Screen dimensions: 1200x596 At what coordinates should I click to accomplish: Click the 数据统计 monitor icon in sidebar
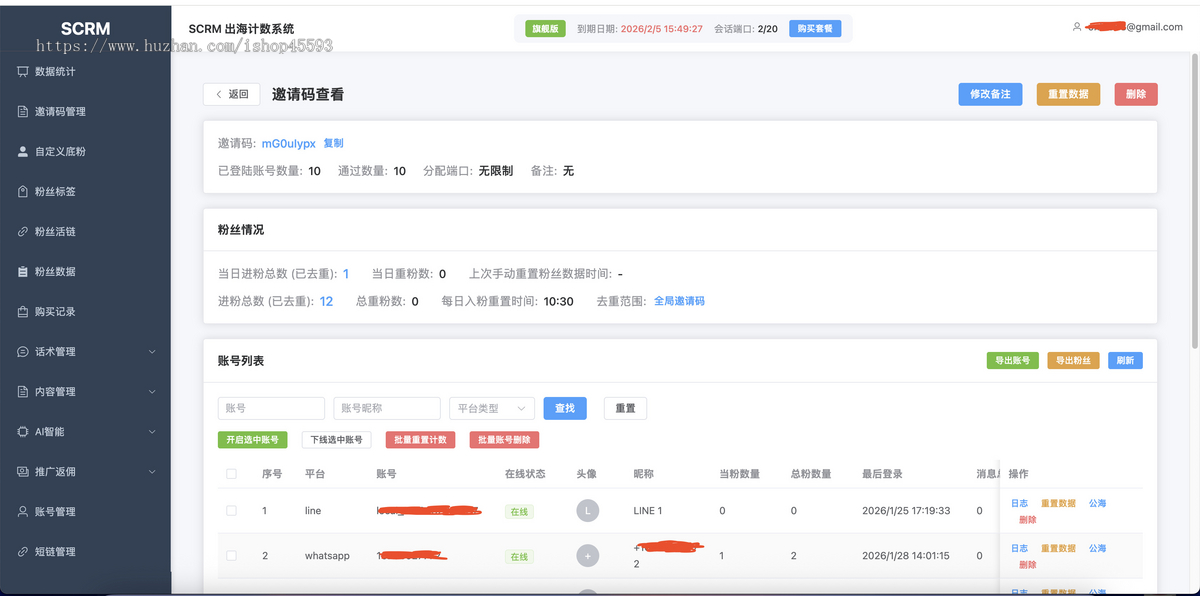pyautogui.click(x=23, y=72)
